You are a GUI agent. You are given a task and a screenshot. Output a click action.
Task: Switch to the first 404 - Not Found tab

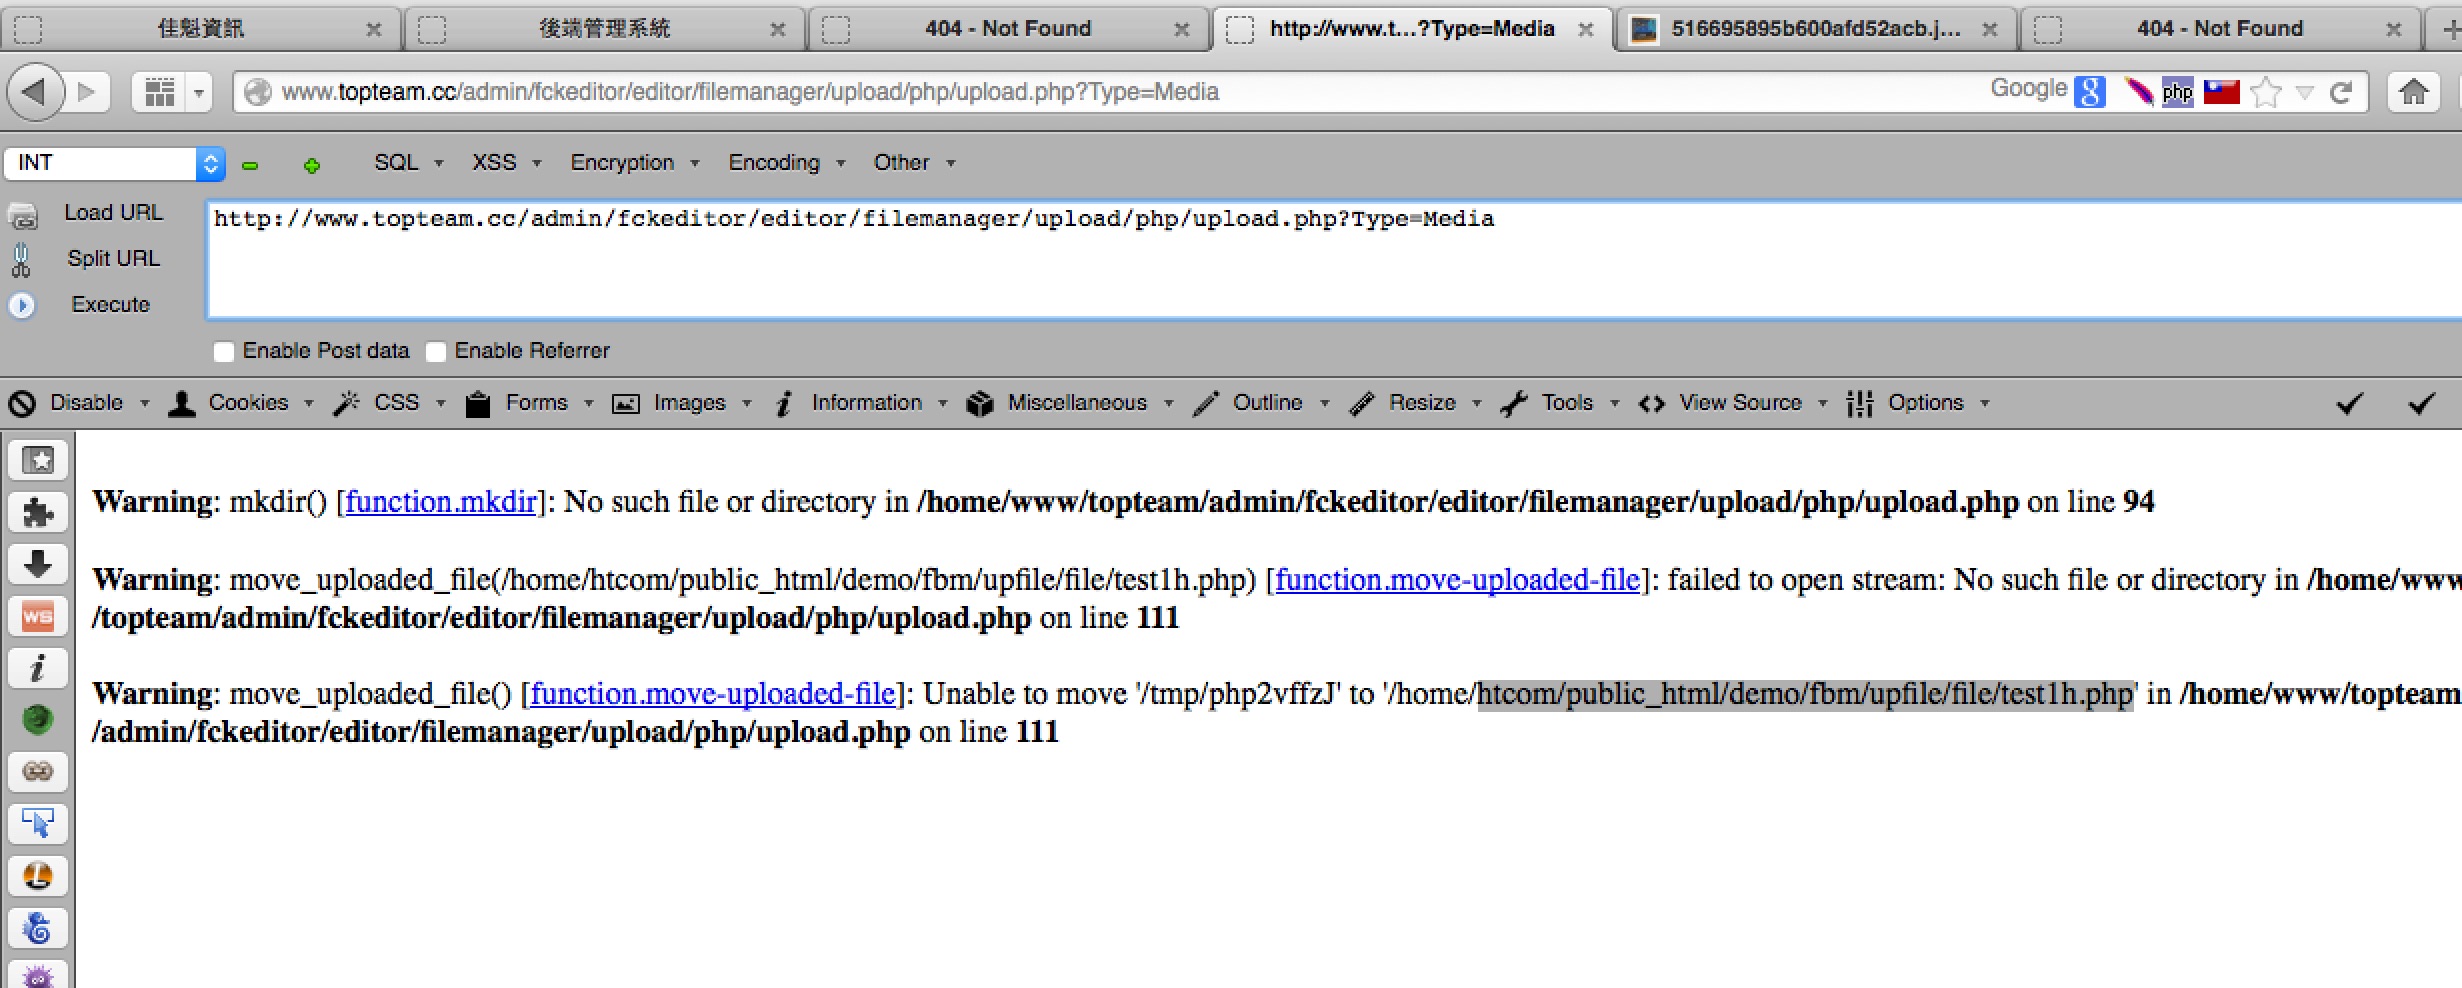pos(1008,29)
